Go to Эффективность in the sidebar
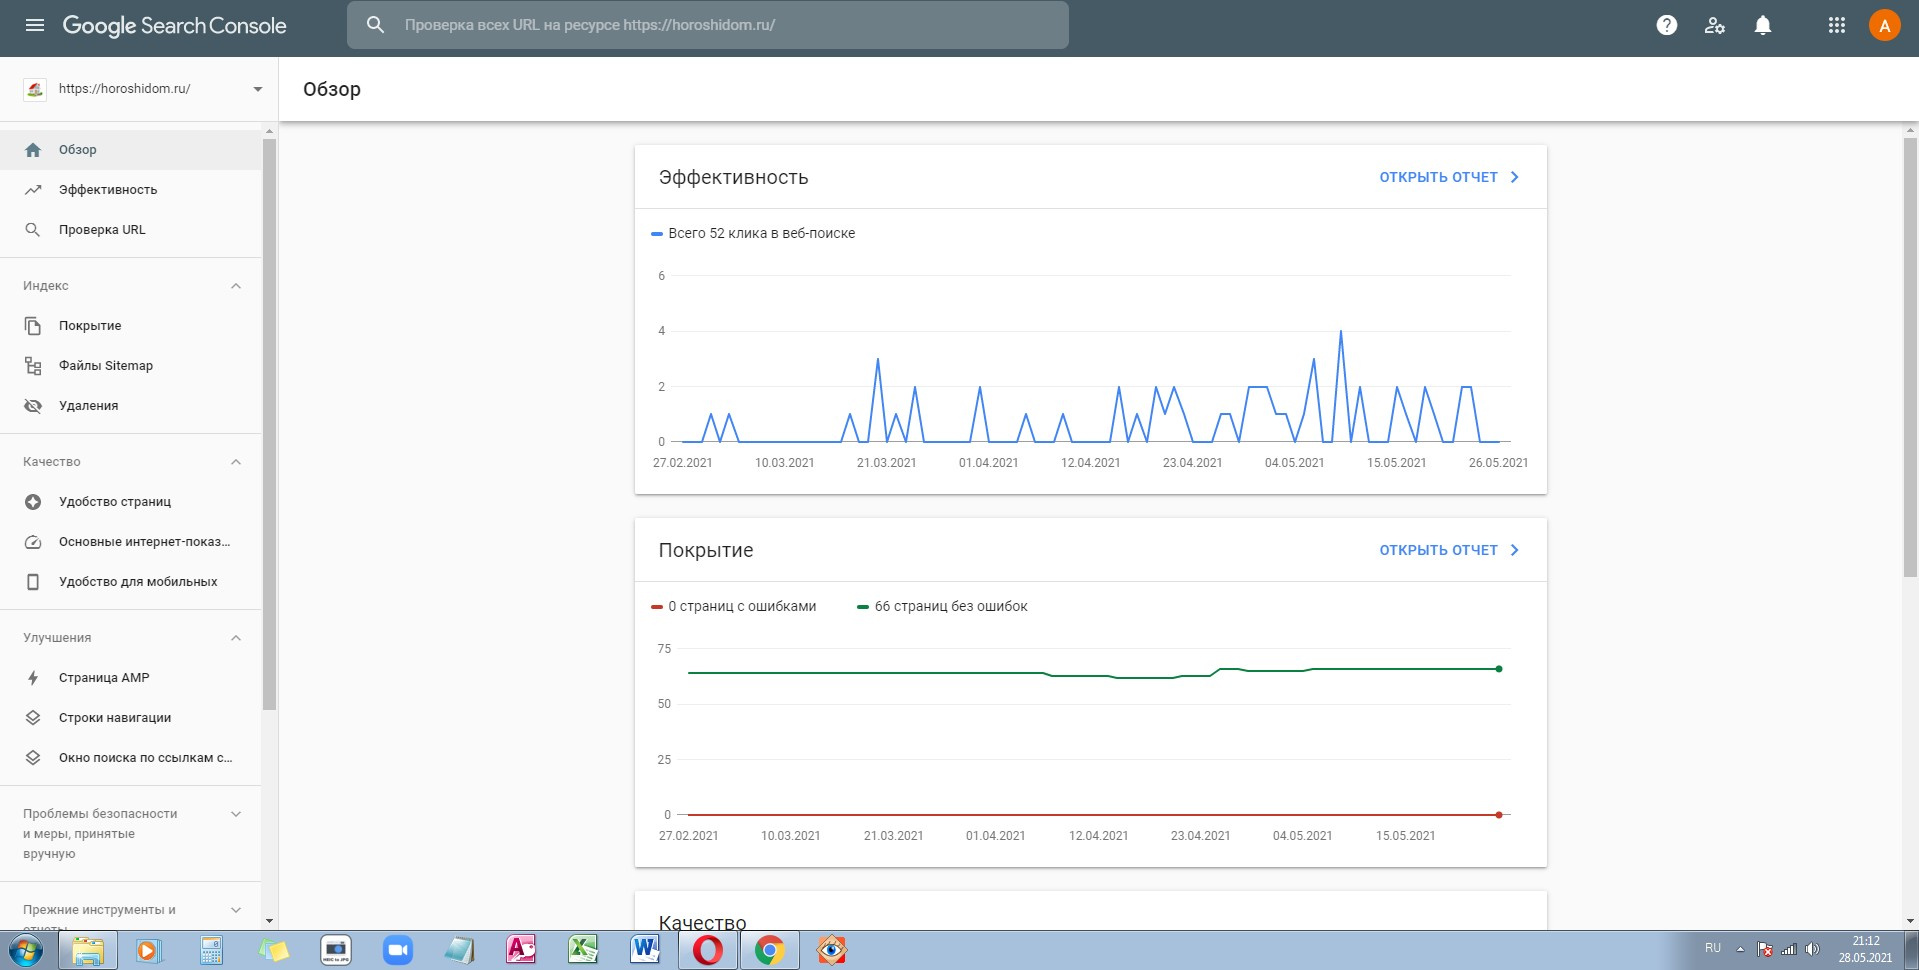 (108, 190)
